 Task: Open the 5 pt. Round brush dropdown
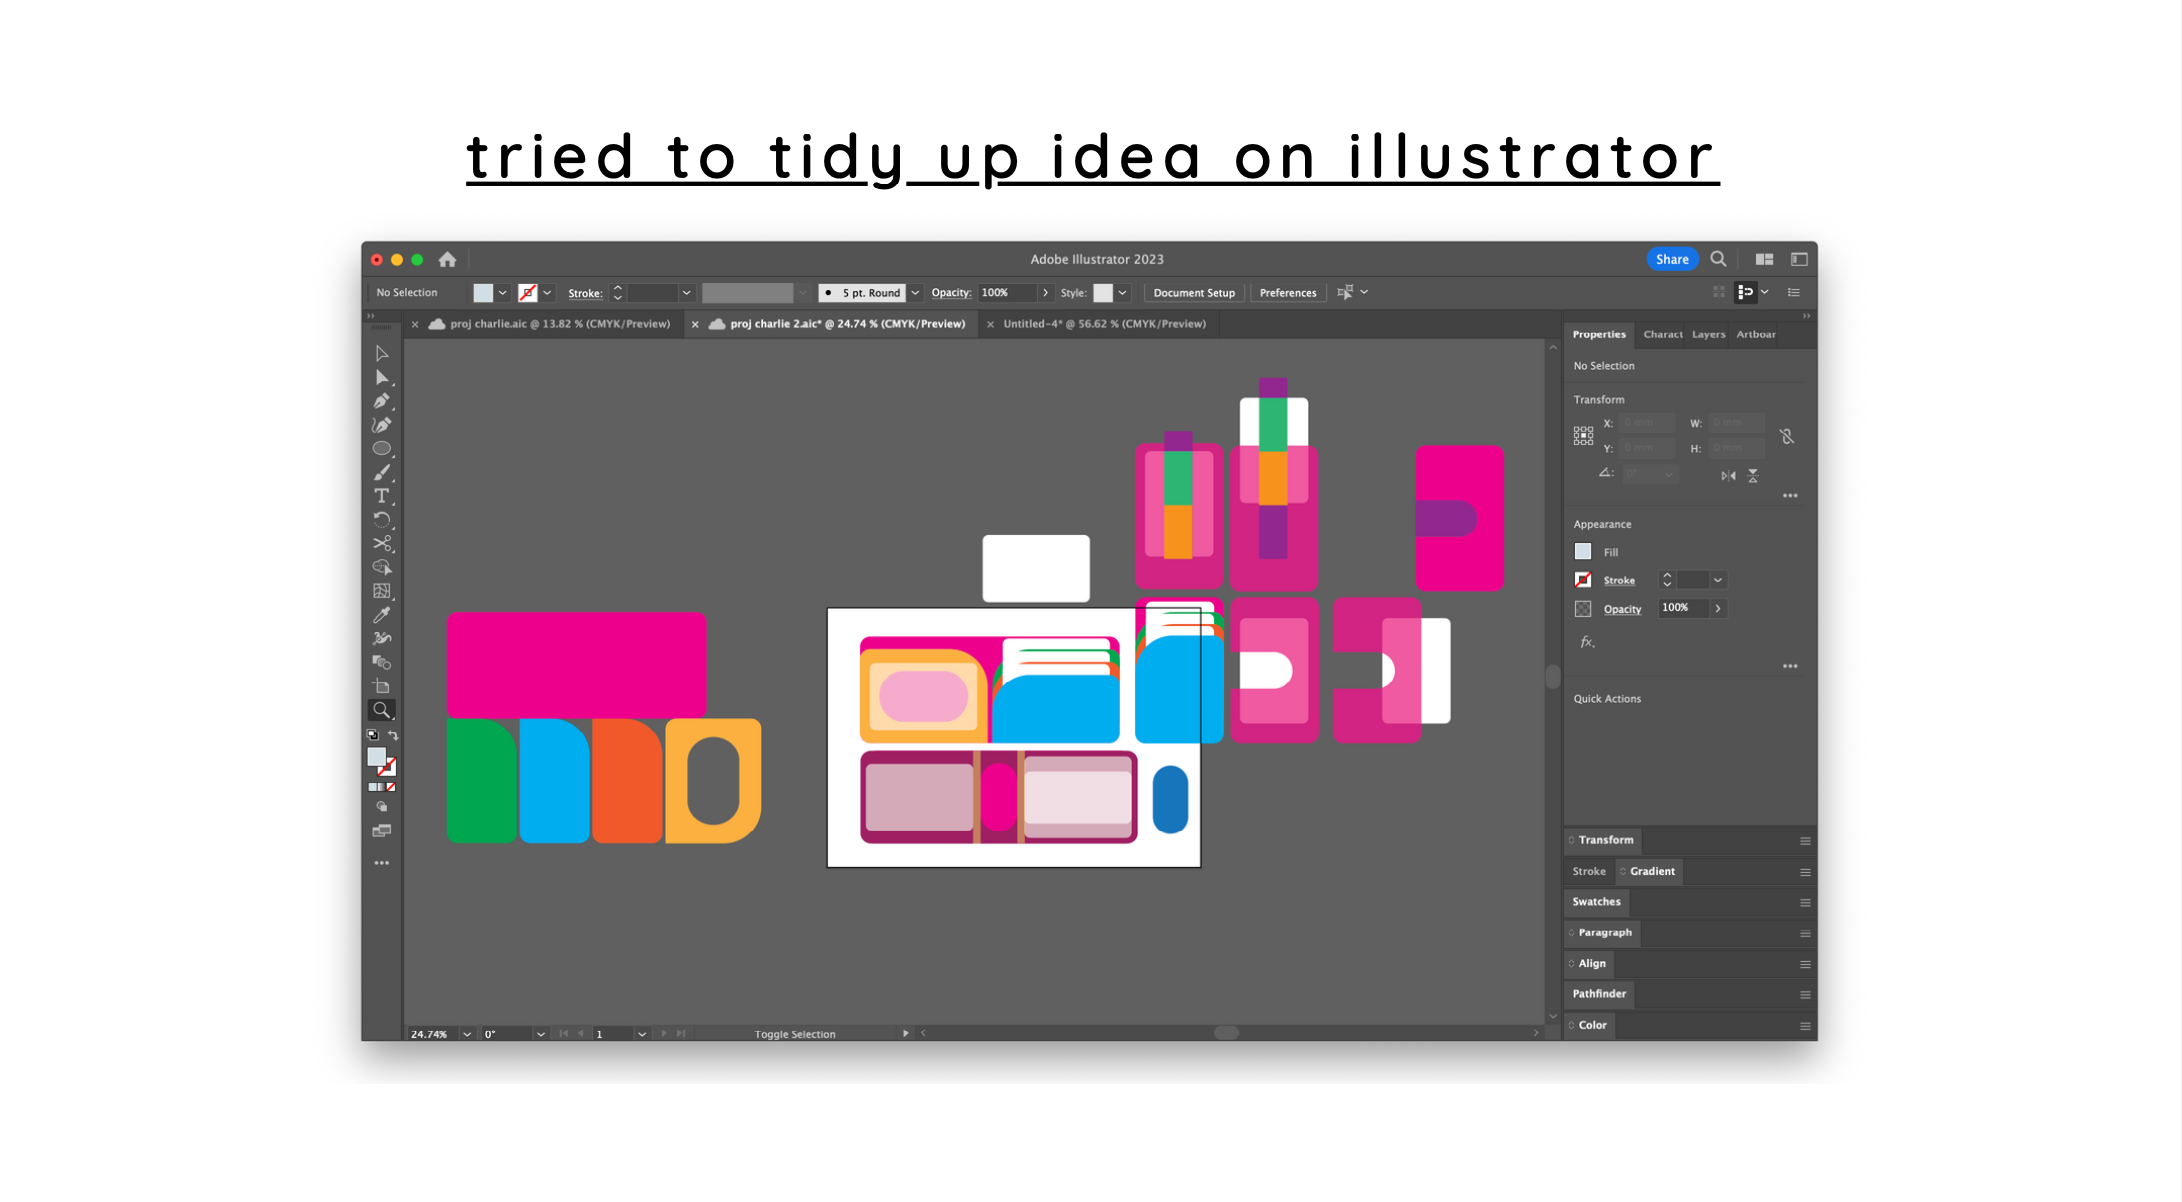915,293
